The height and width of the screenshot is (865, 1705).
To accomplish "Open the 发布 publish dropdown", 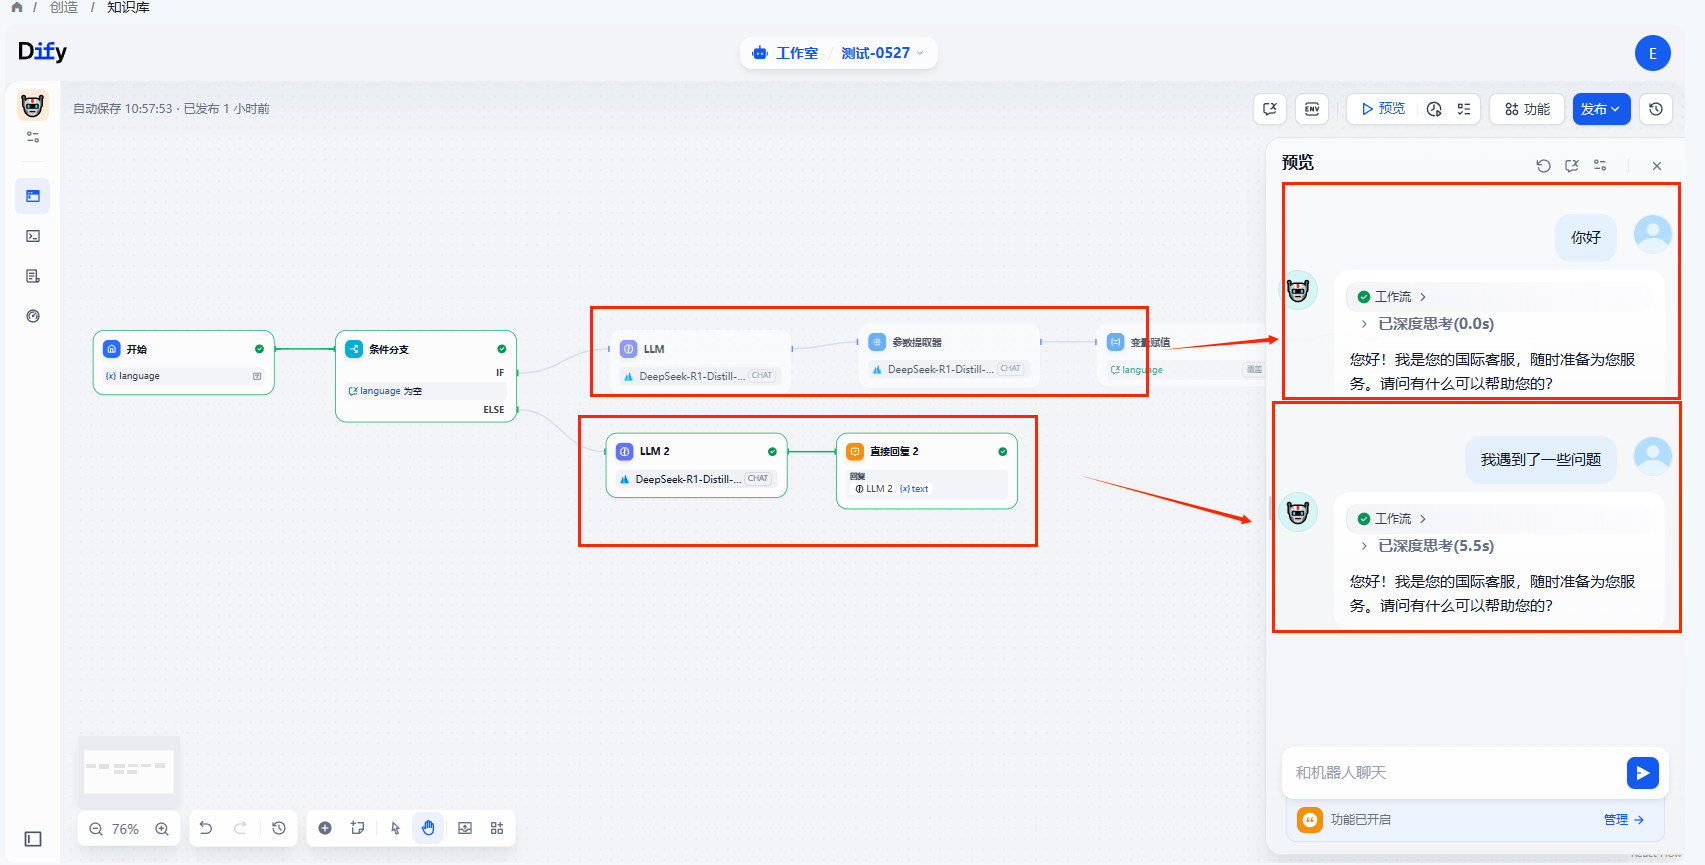I will click(1601, 109).
